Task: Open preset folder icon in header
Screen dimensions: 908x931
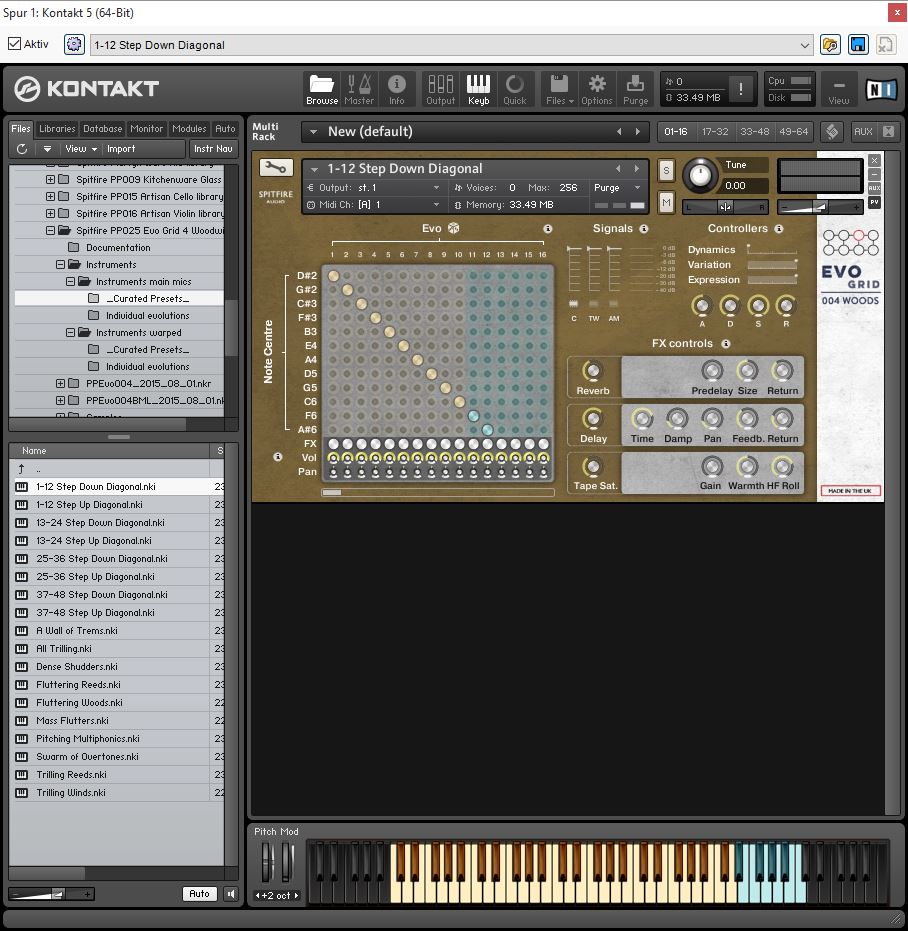Action: pyautogui.click(x=830, y=45)
